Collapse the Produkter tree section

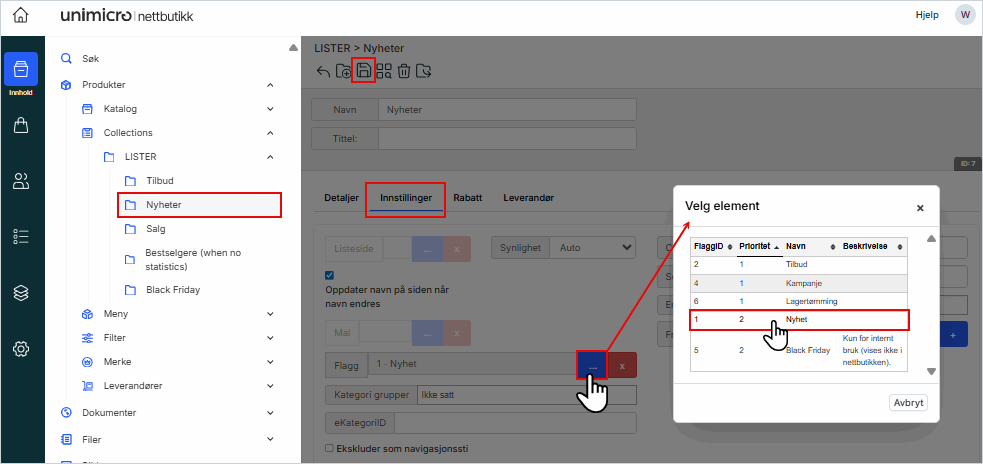pos(270,85)
